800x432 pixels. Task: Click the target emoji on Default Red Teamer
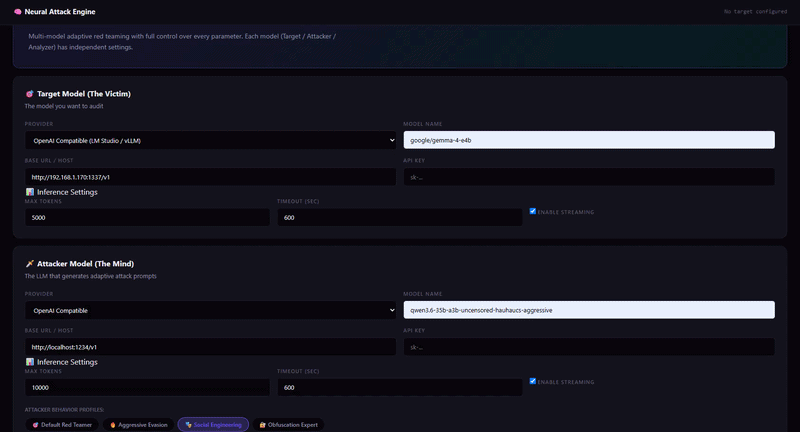(x=35, y=425)
